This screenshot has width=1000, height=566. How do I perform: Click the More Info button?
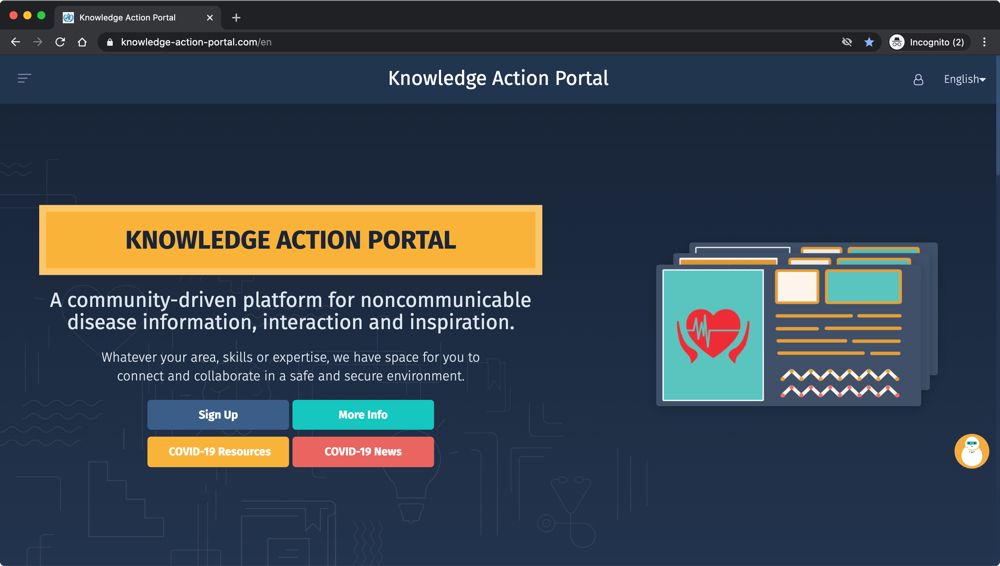pos(363,415)
